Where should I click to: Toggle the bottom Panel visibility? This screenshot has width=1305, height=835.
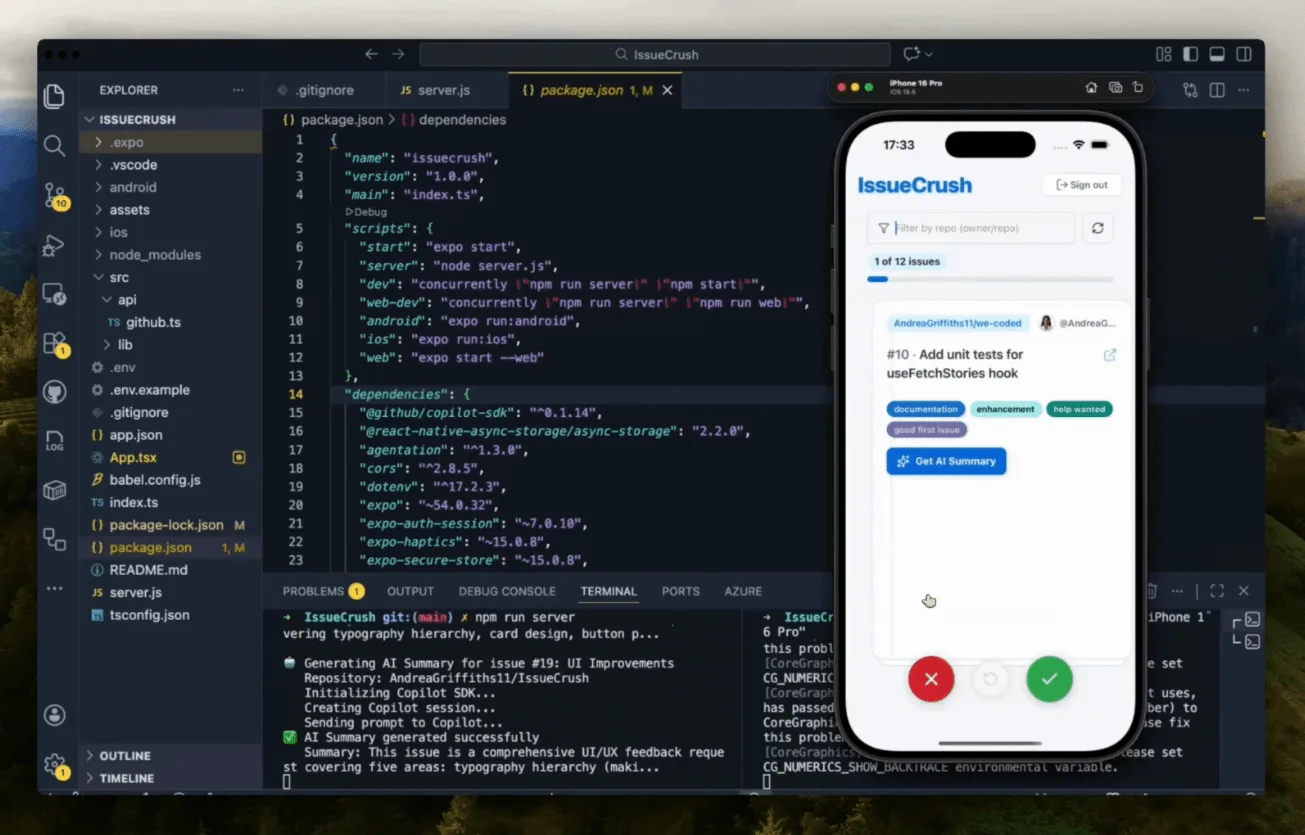(x=1215, y=53)
